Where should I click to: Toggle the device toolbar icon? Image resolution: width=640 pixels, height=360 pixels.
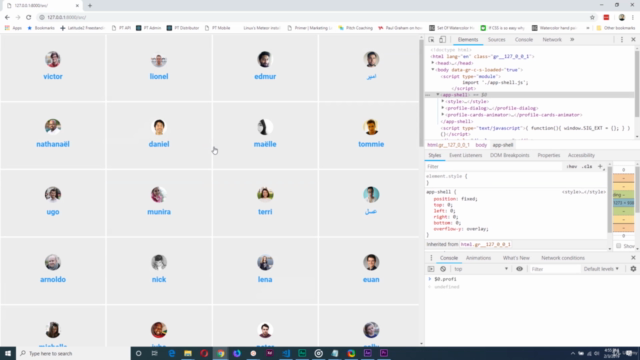pos(442,40)
